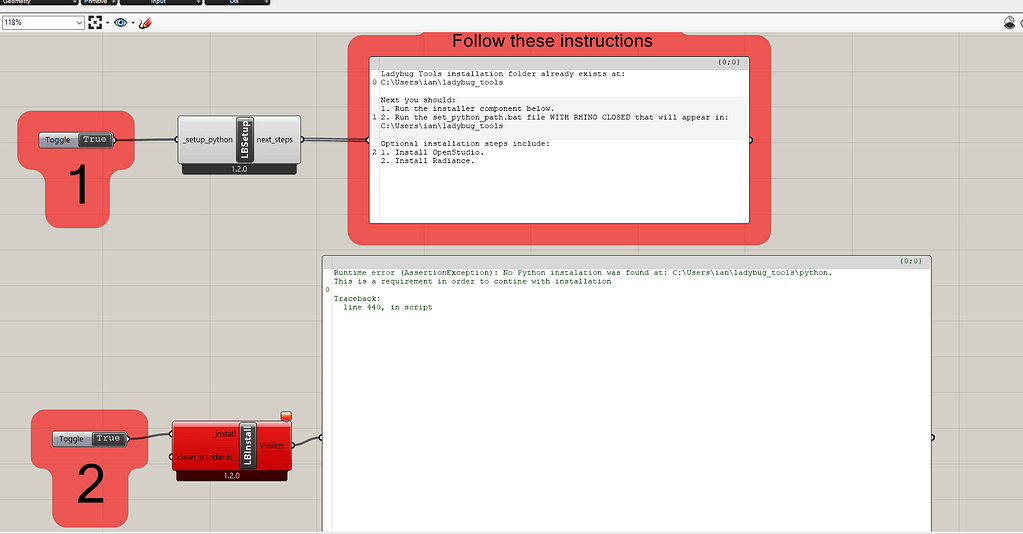The image size is (1023, 534).
Task: Click 'line 440, in script' text
Action: [388, 307]
